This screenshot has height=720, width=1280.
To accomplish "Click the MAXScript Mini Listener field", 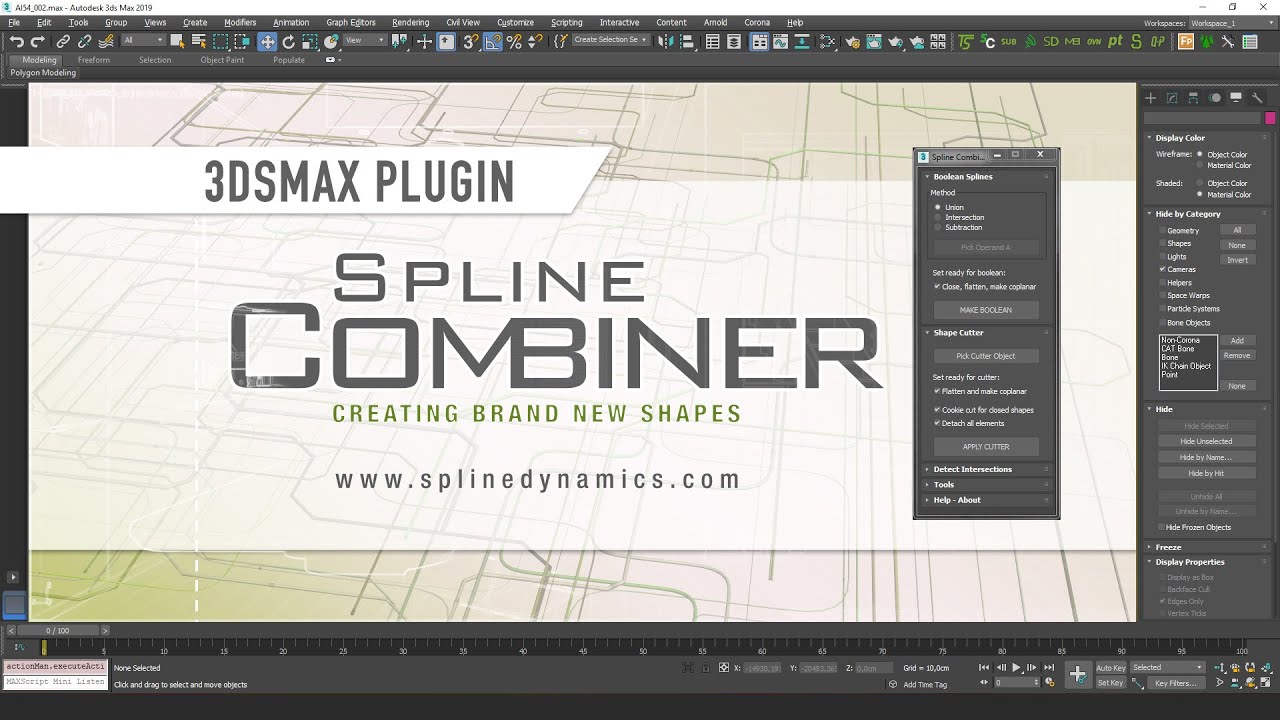I will point(55,682).
